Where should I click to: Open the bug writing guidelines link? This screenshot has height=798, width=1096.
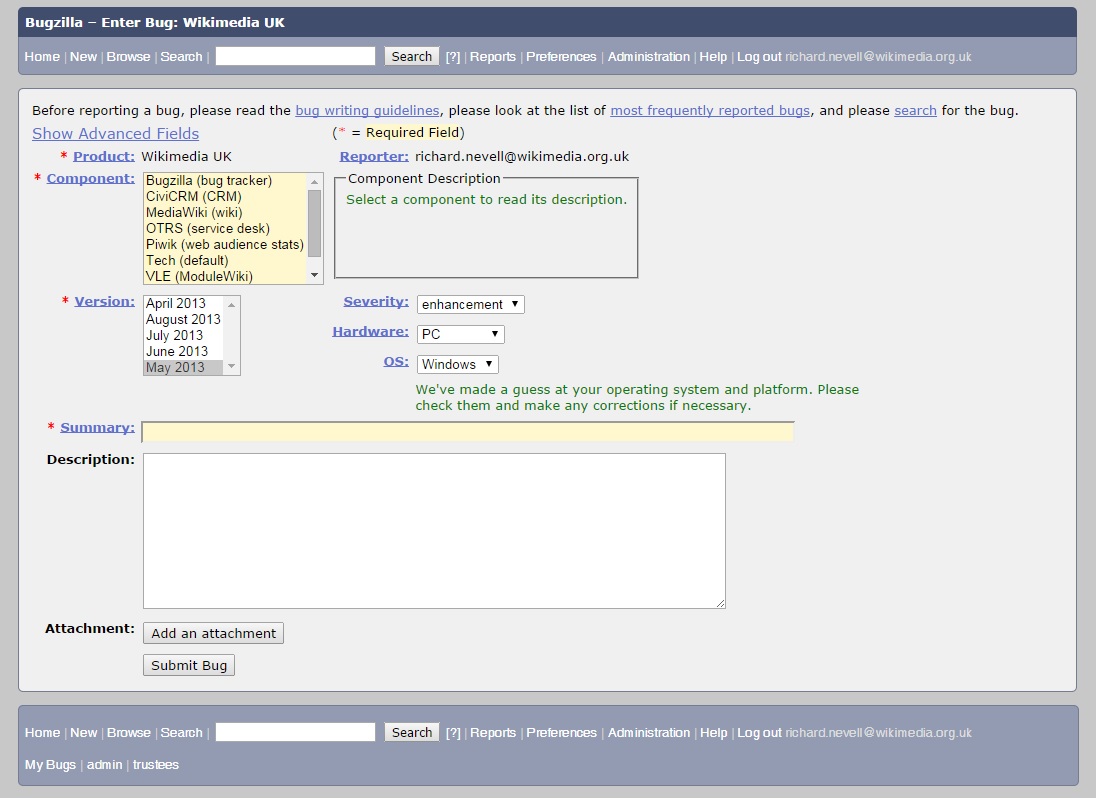pos(367,110)
